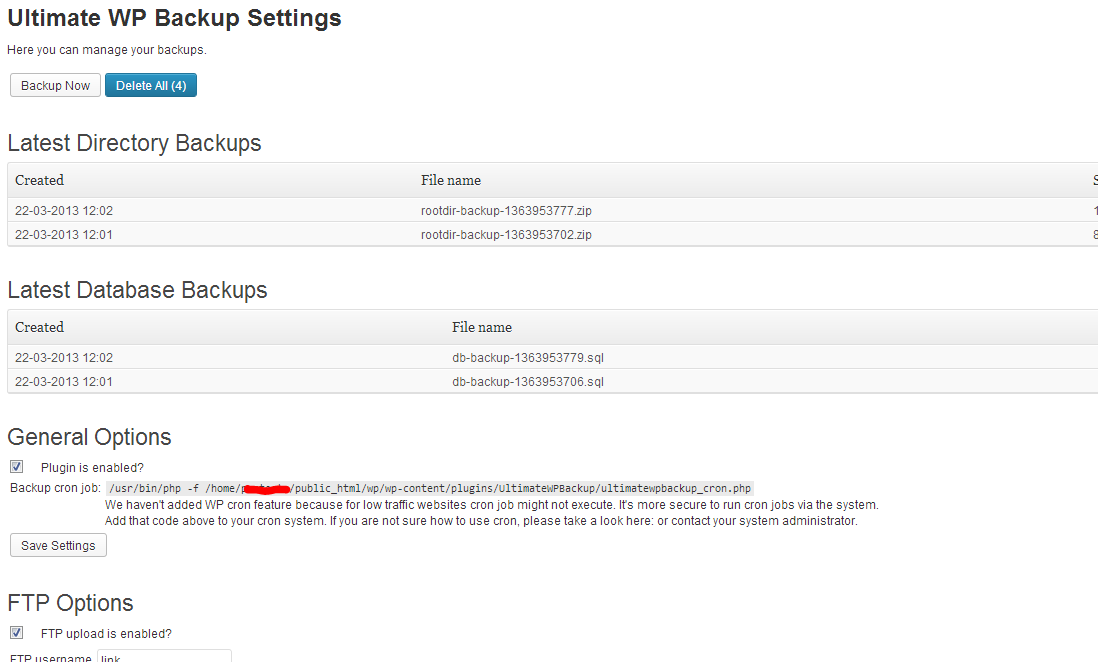Click Created header in Directory Backups table
The image size is (1098, 662).
tap(39, 180)
